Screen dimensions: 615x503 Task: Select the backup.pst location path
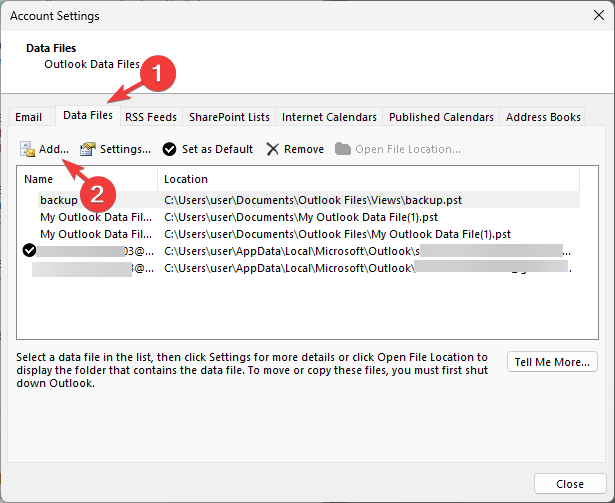pyautogui.click(x=313, y=200)
